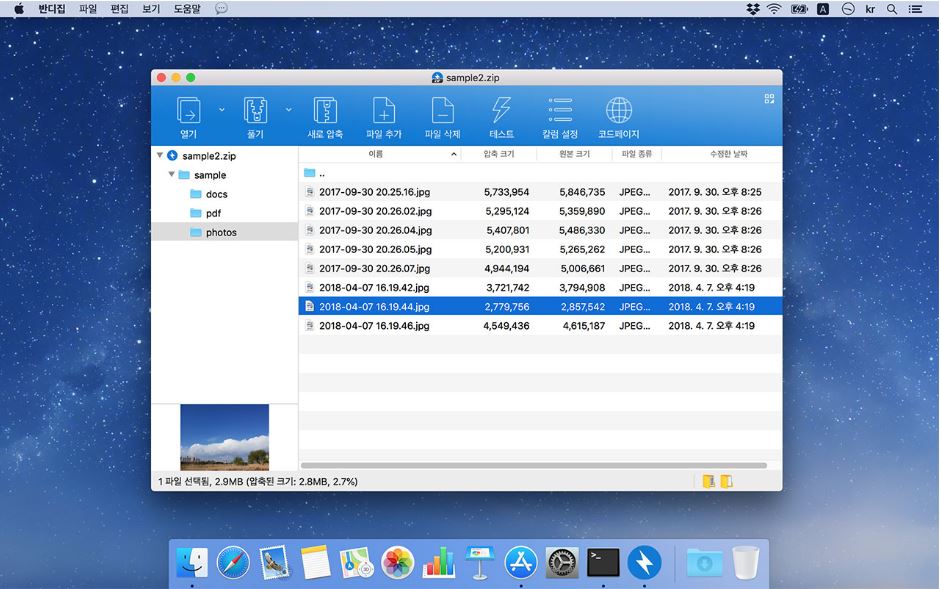Open the Apple menu
Viewport: 941px width, 589px height.
pyautogui.click(x=19, y=8)
